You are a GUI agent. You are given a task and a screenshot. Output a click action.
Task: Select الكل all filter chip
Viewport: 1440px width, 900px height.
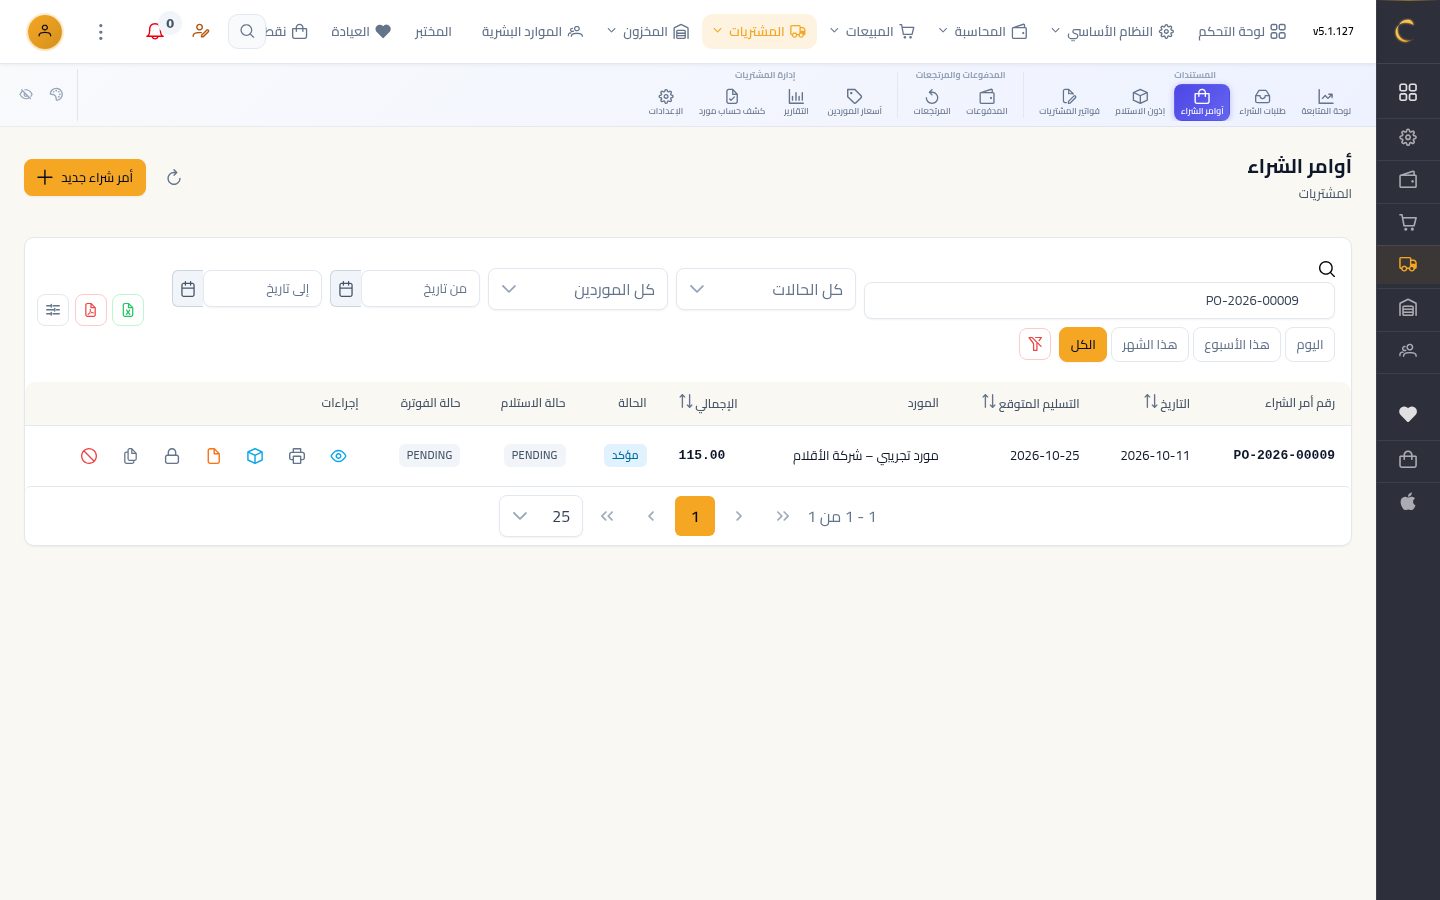(1083, 344)
